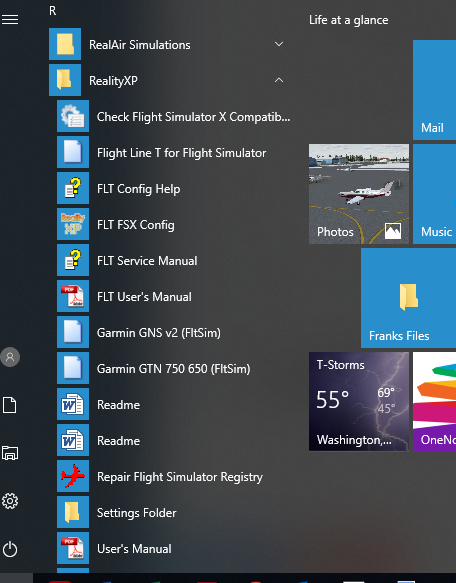Click the Power icon in sidebar

(10, 549)
